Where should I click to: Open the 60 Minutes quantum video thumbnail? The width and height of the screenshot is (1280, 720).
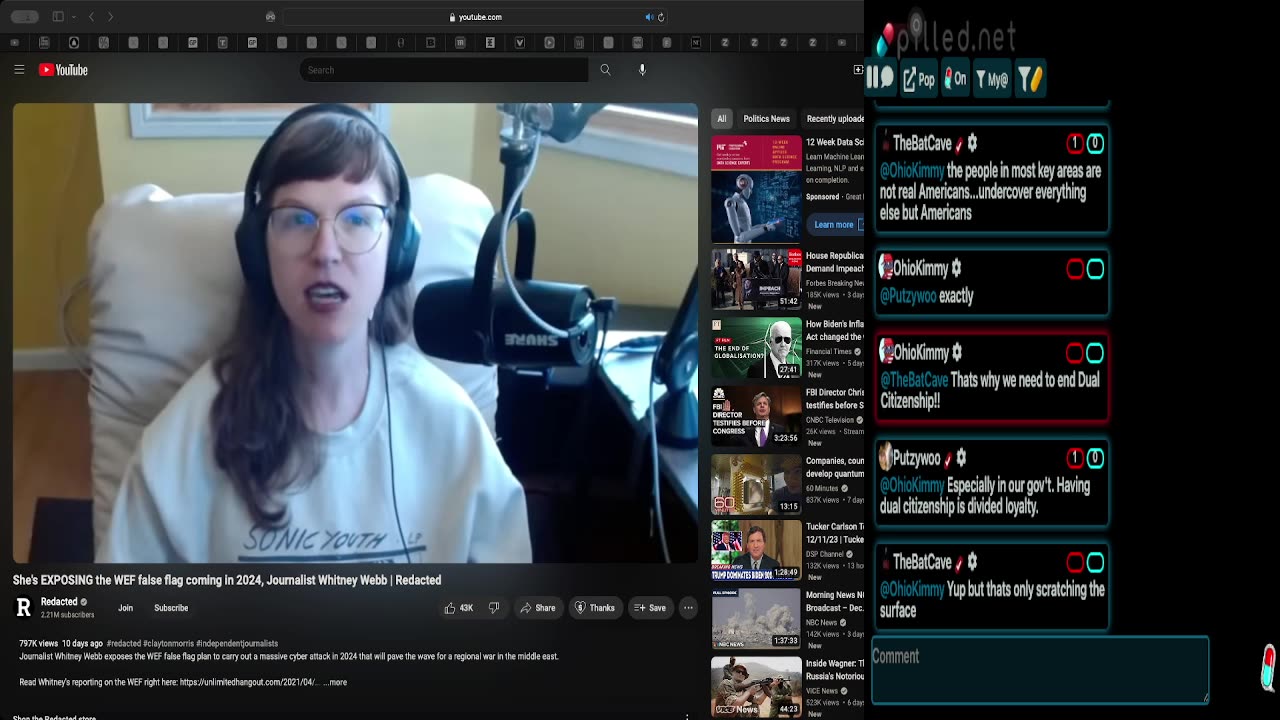coord(756,484)
